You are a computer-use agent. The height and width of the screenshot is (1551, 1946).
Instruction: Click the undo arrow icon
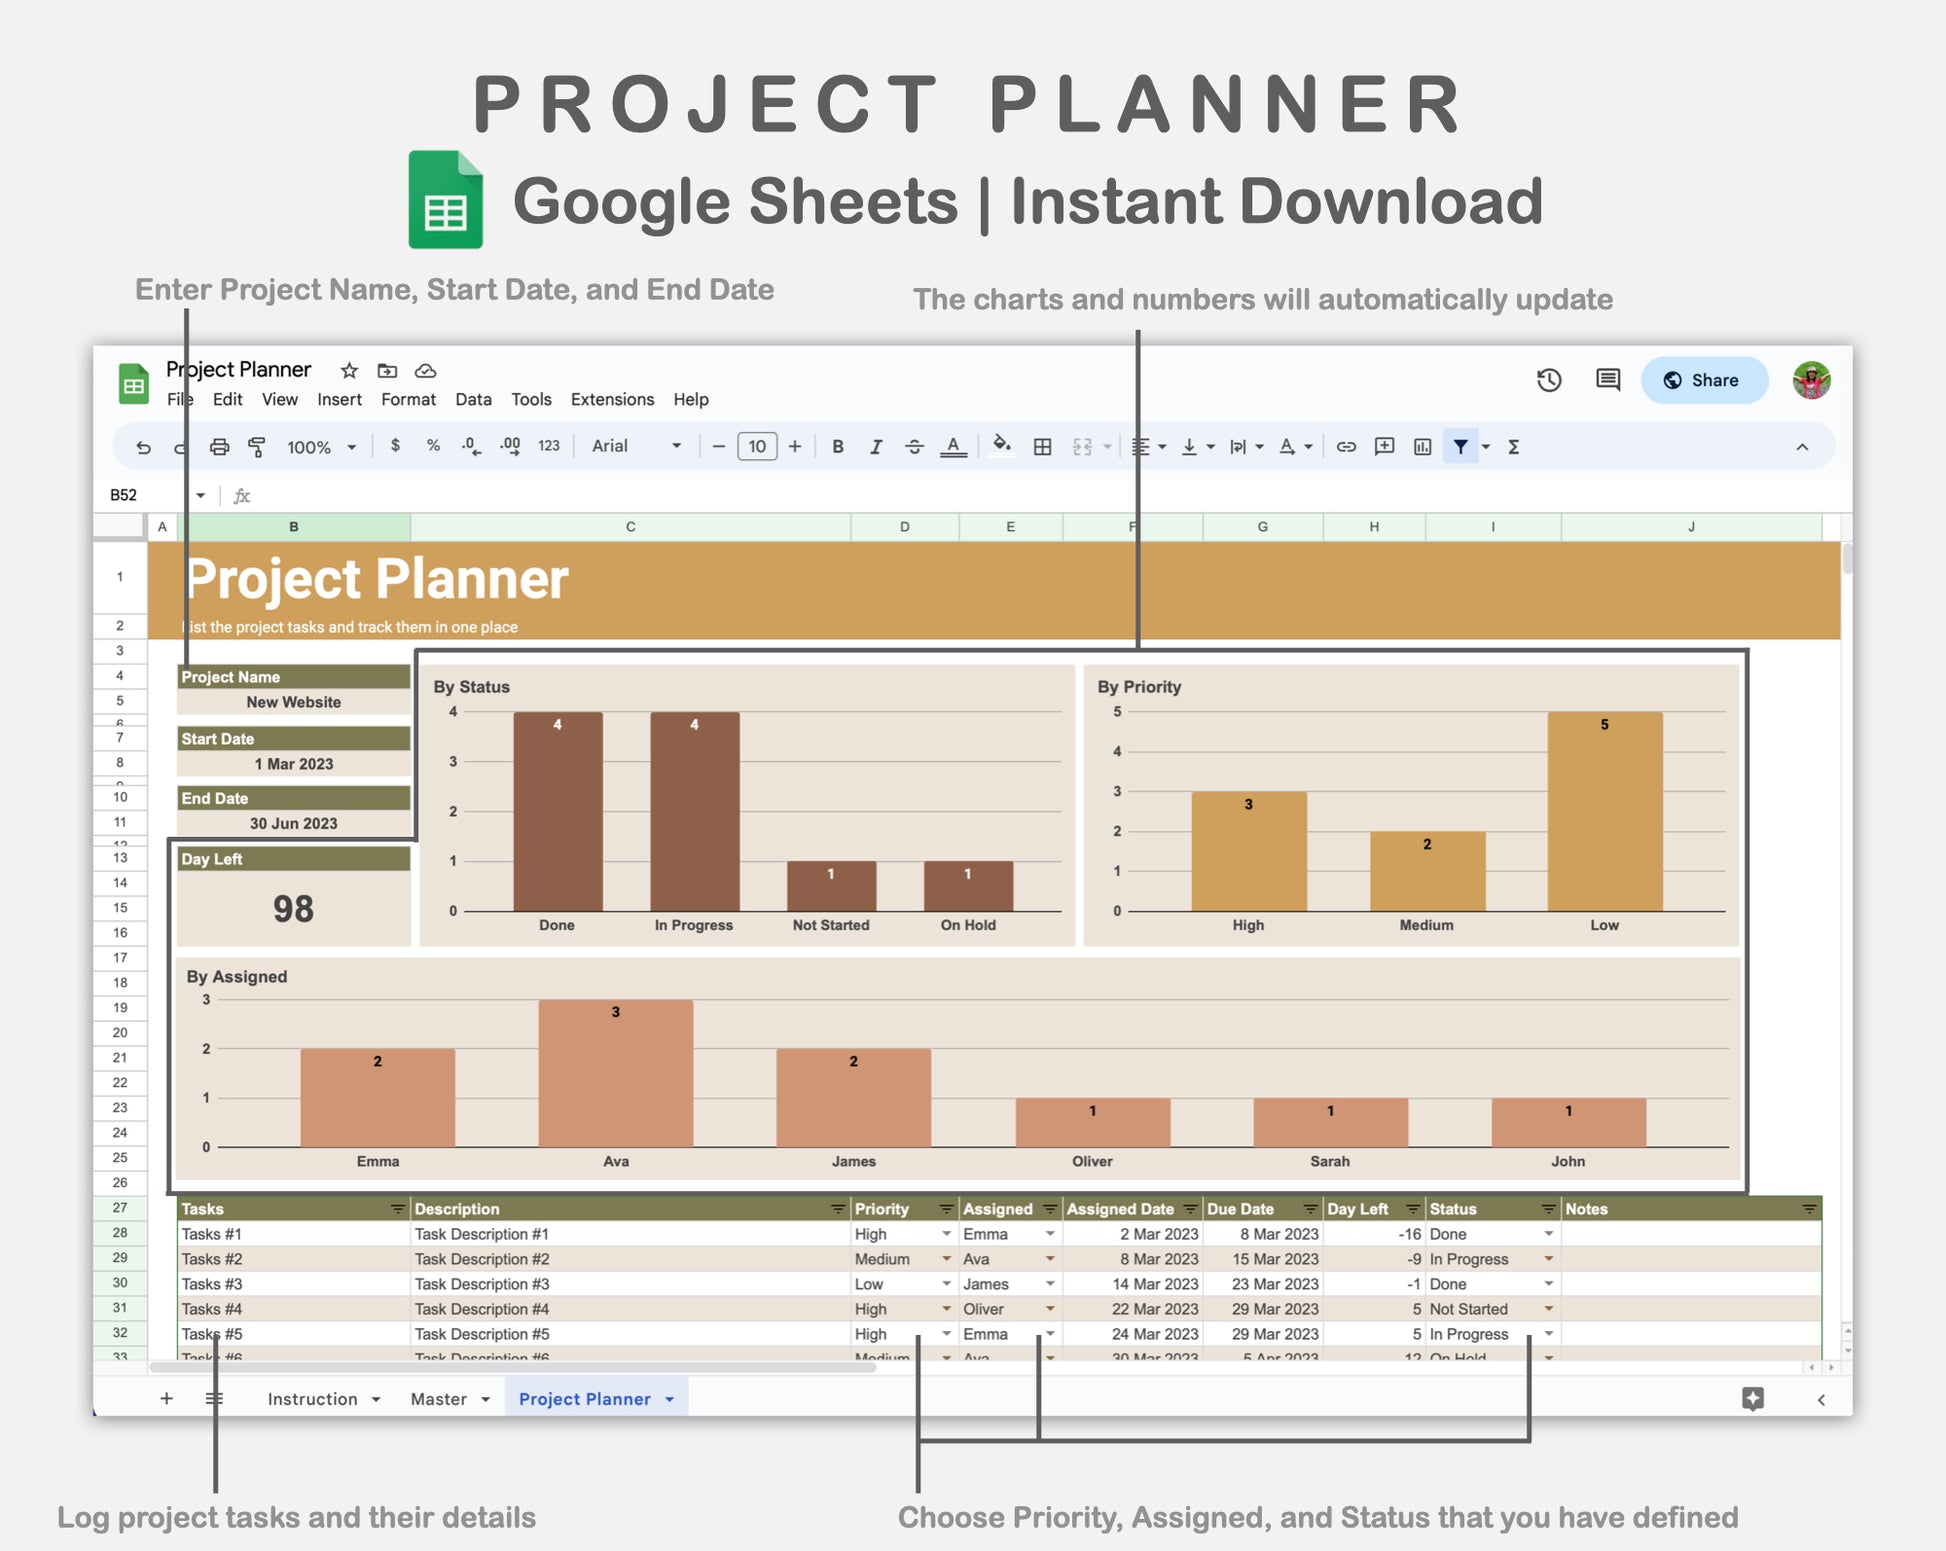click(144, 447)
